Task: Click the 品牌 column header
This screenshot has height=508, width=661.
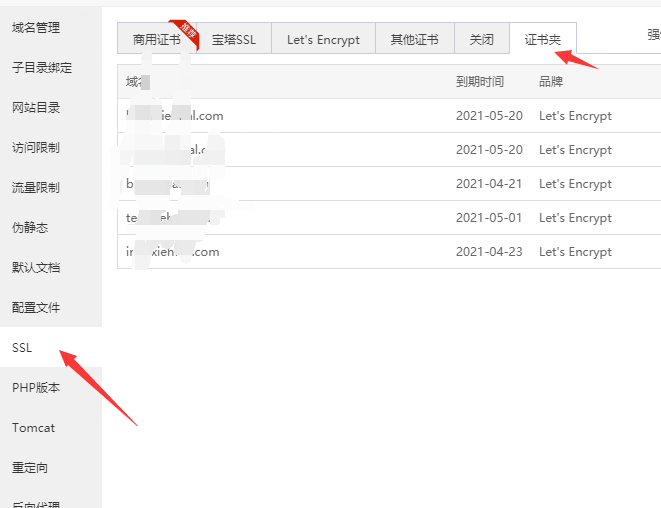Action: 551,81
